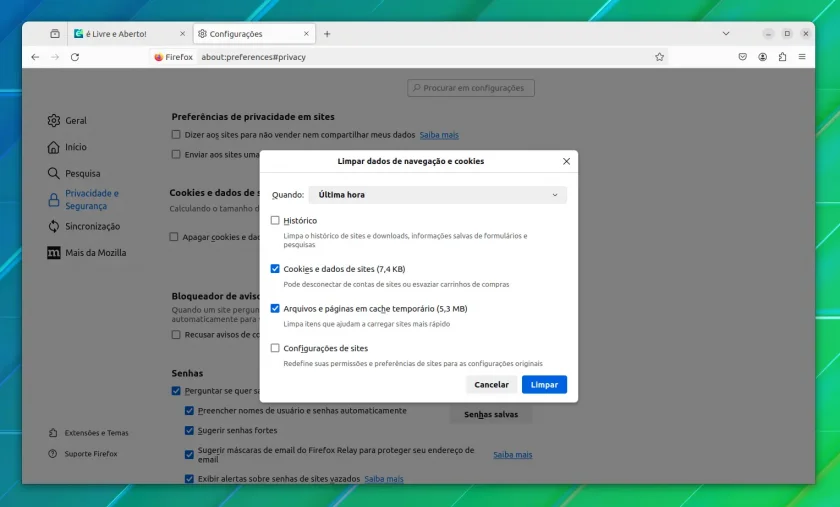The image size is (840, 507).
Task: Toggle the 'Enviar aos sites uma' checkbox
Action: tap(176, 154)
